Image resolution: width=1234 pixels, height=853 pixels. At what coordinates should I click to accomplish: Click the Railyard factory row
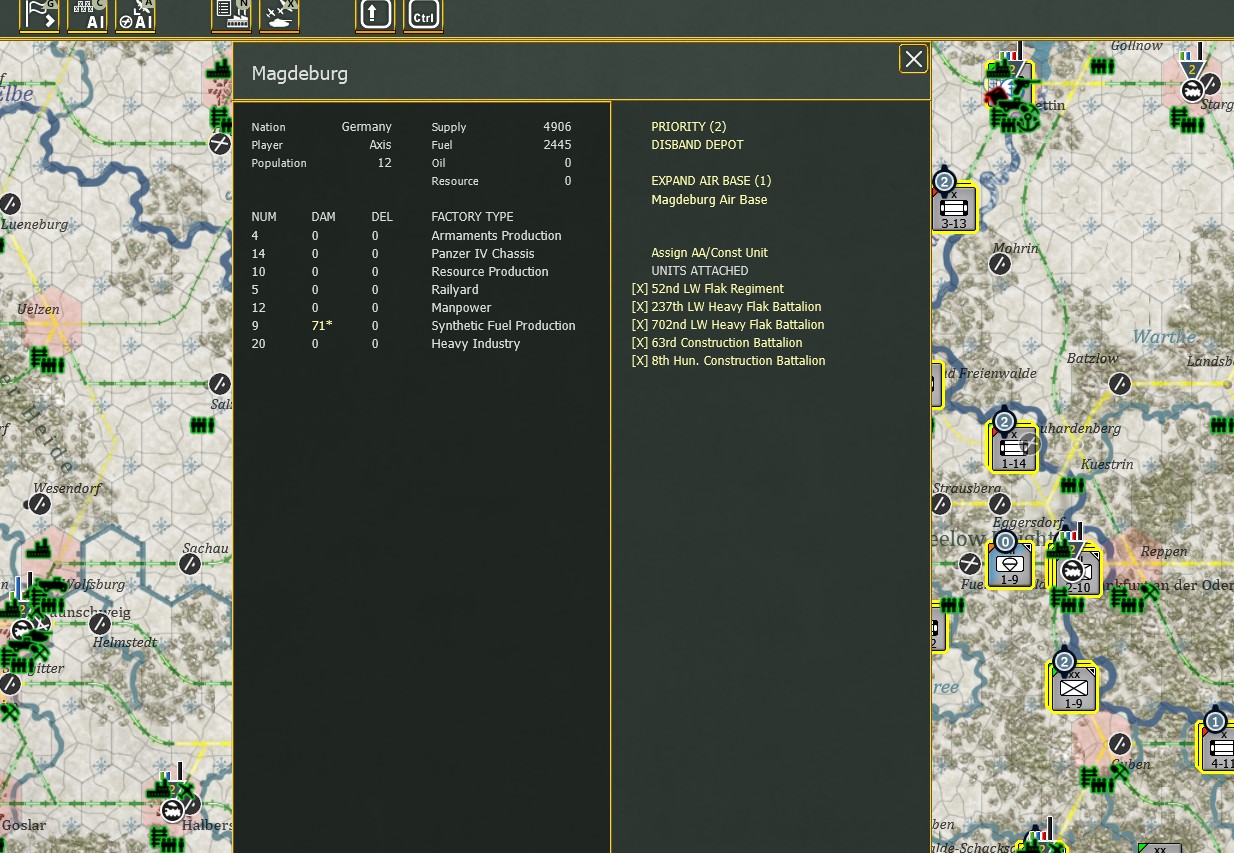pyautogui.click(x=365, y=290)
